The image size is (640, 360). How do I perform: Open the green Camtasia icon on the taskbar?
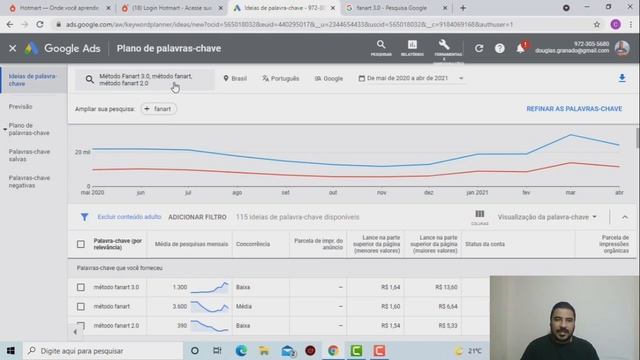tap(356, 351)
